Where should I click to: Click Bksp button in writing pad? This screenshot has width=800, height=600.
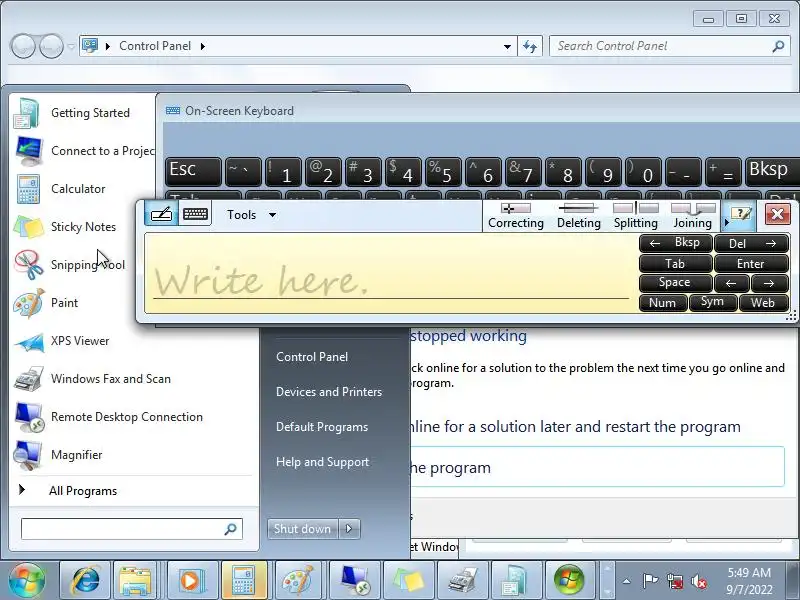pyautogui.click(x=676, y=243)
